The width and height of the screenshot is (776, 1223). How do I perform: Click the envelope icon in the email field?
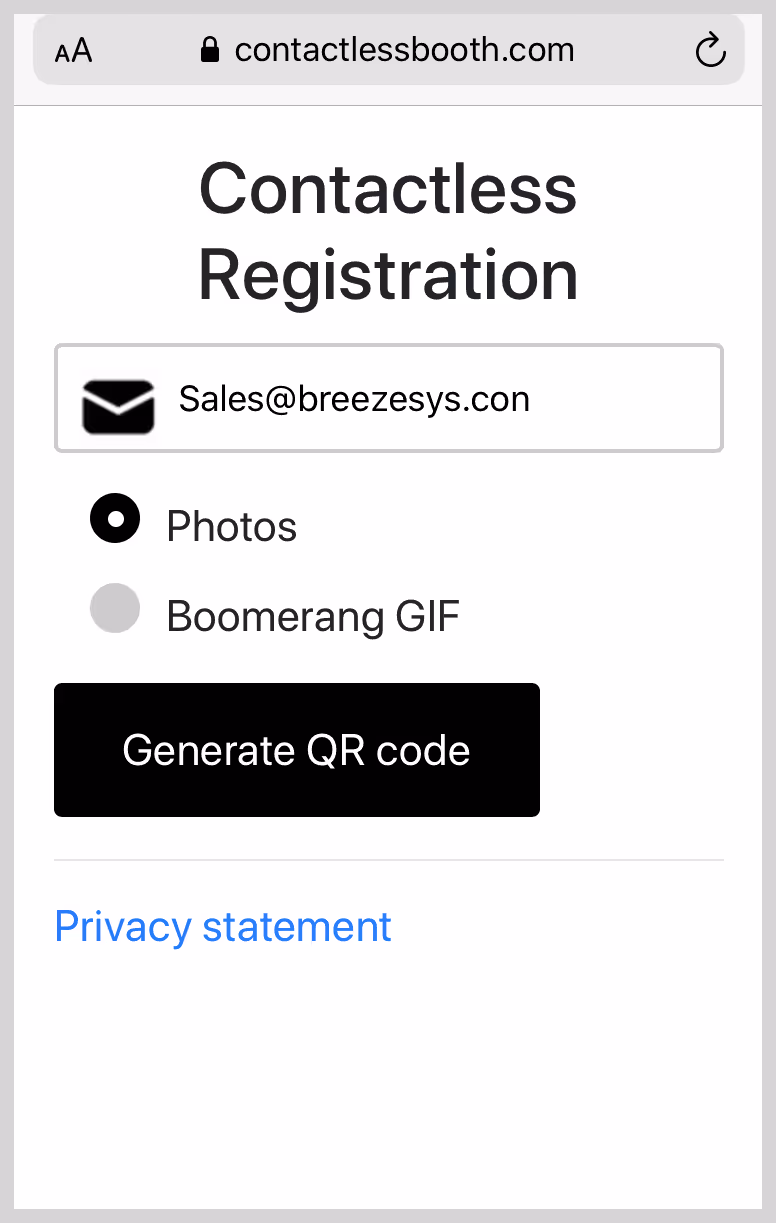pyautogui.click(x=118, y=407)
